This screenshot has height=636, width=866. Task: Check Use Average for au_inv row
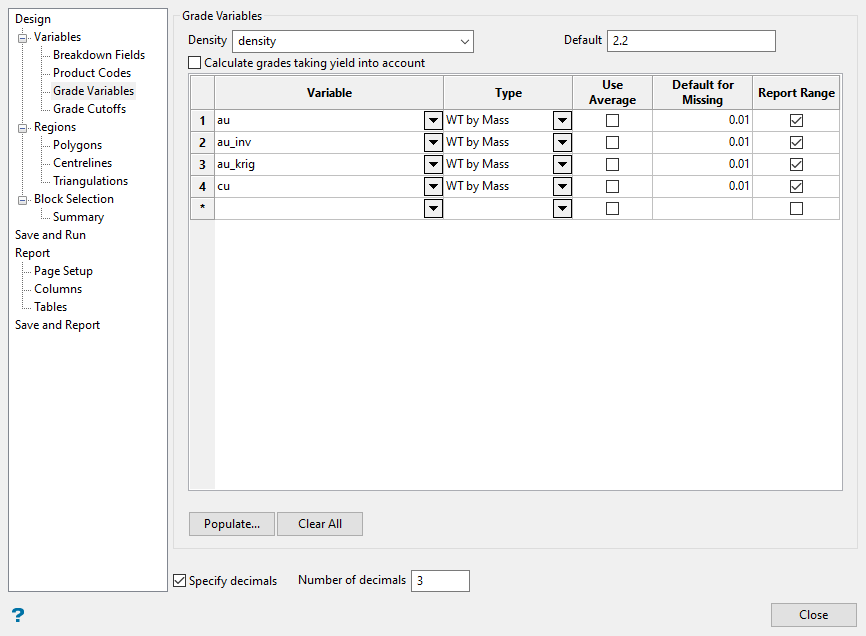(612, 143)
